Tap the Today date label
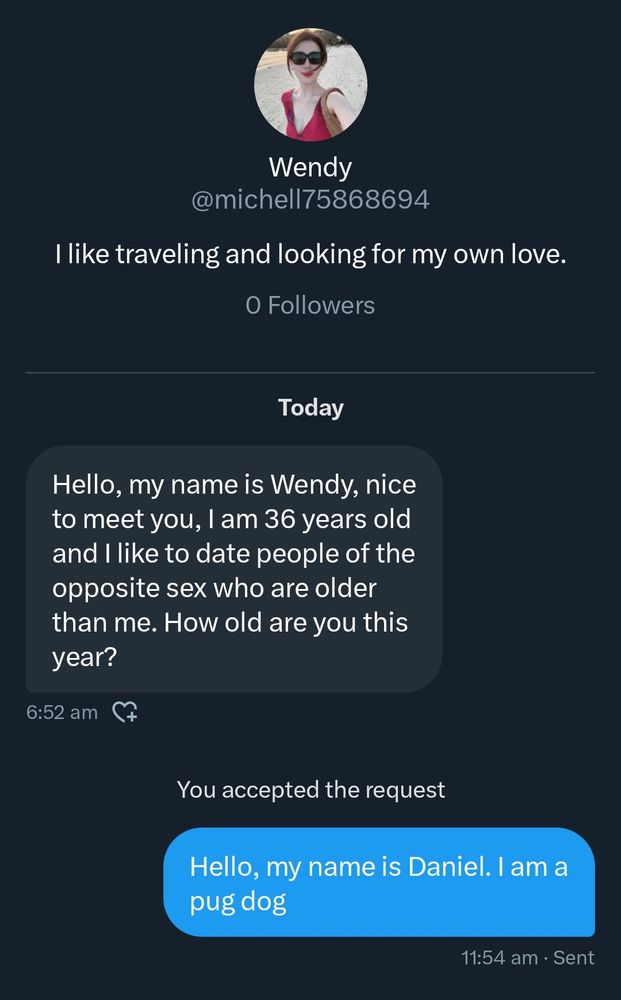Viewport: 621px width, 1000px height. (311, 407)
